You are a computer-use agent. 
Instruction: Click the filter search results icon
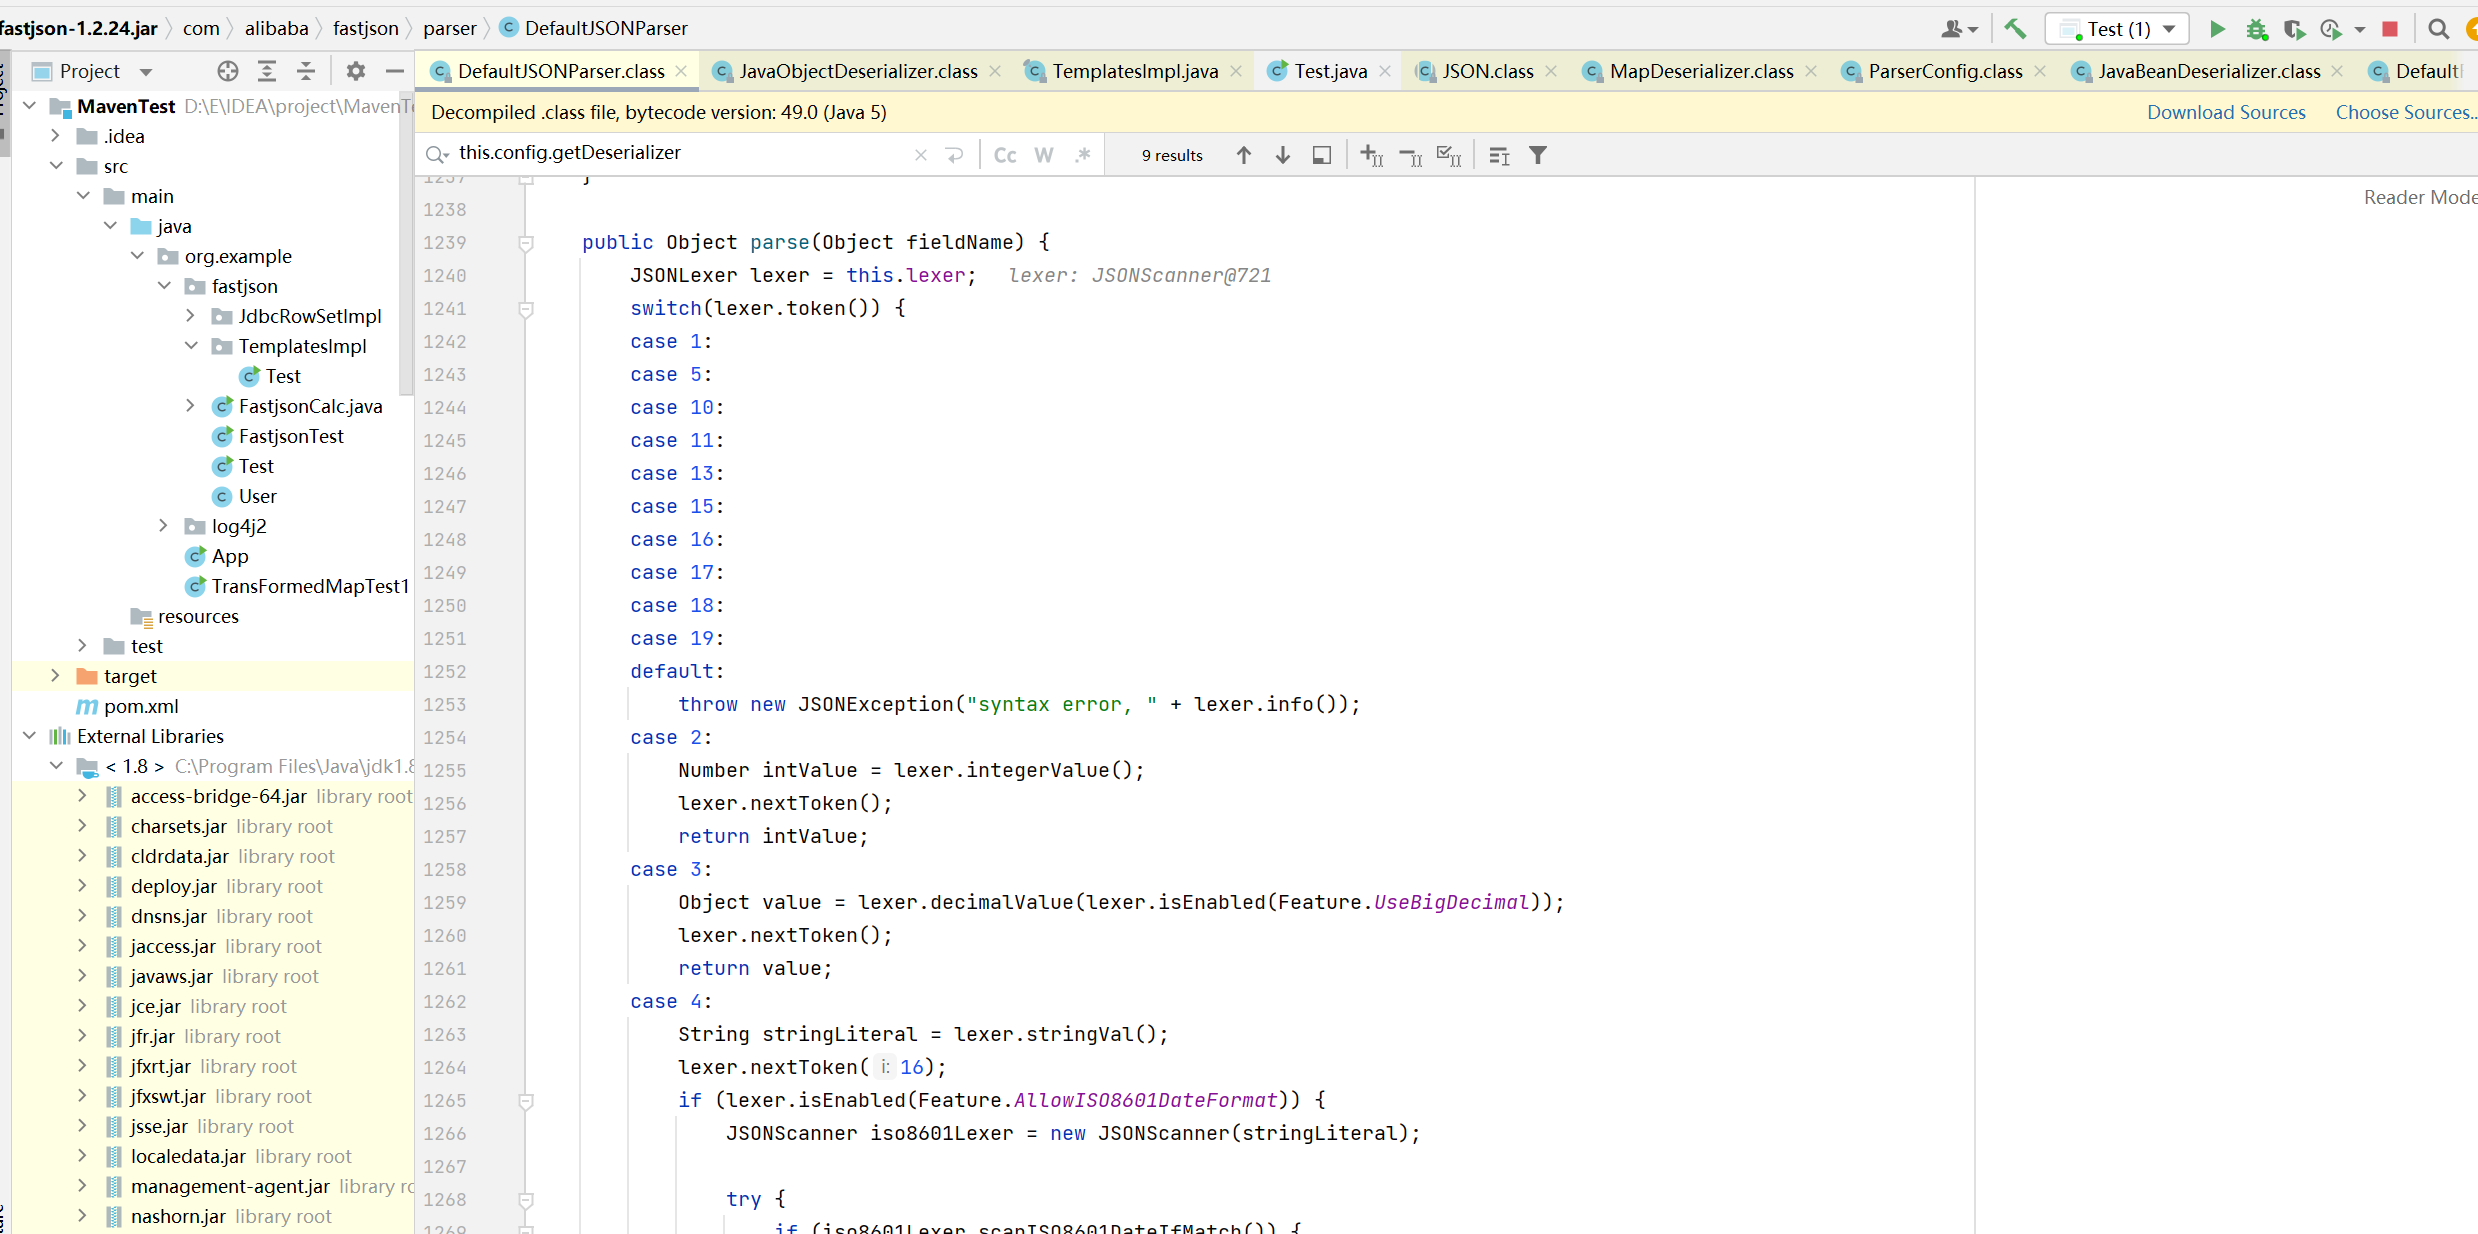pyautogui.click(x=1538, y=155)
